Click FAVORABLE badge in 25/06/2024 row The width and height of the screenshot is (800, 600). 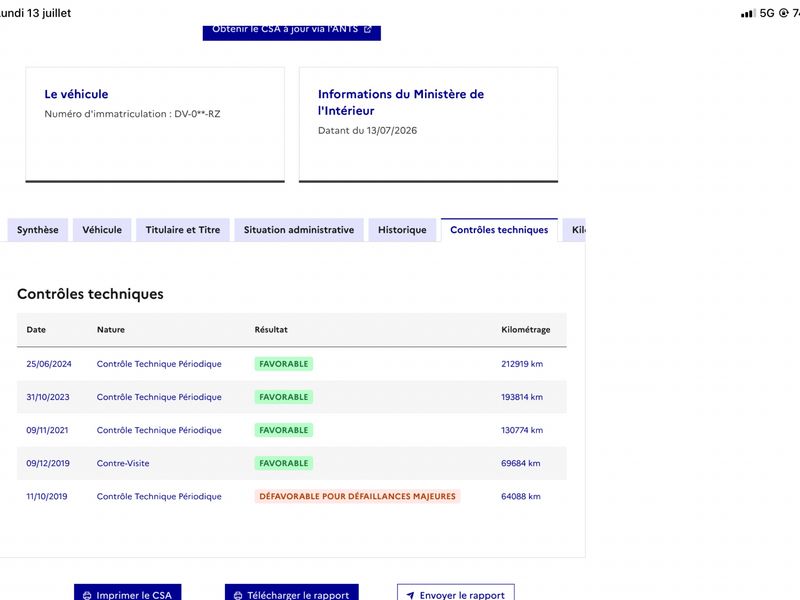[x=284, y=364]
